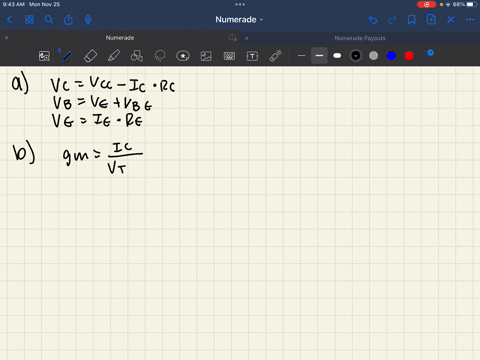Pick the blue pen color
This screenshot has width=480, height=360.
coord(391,56)
